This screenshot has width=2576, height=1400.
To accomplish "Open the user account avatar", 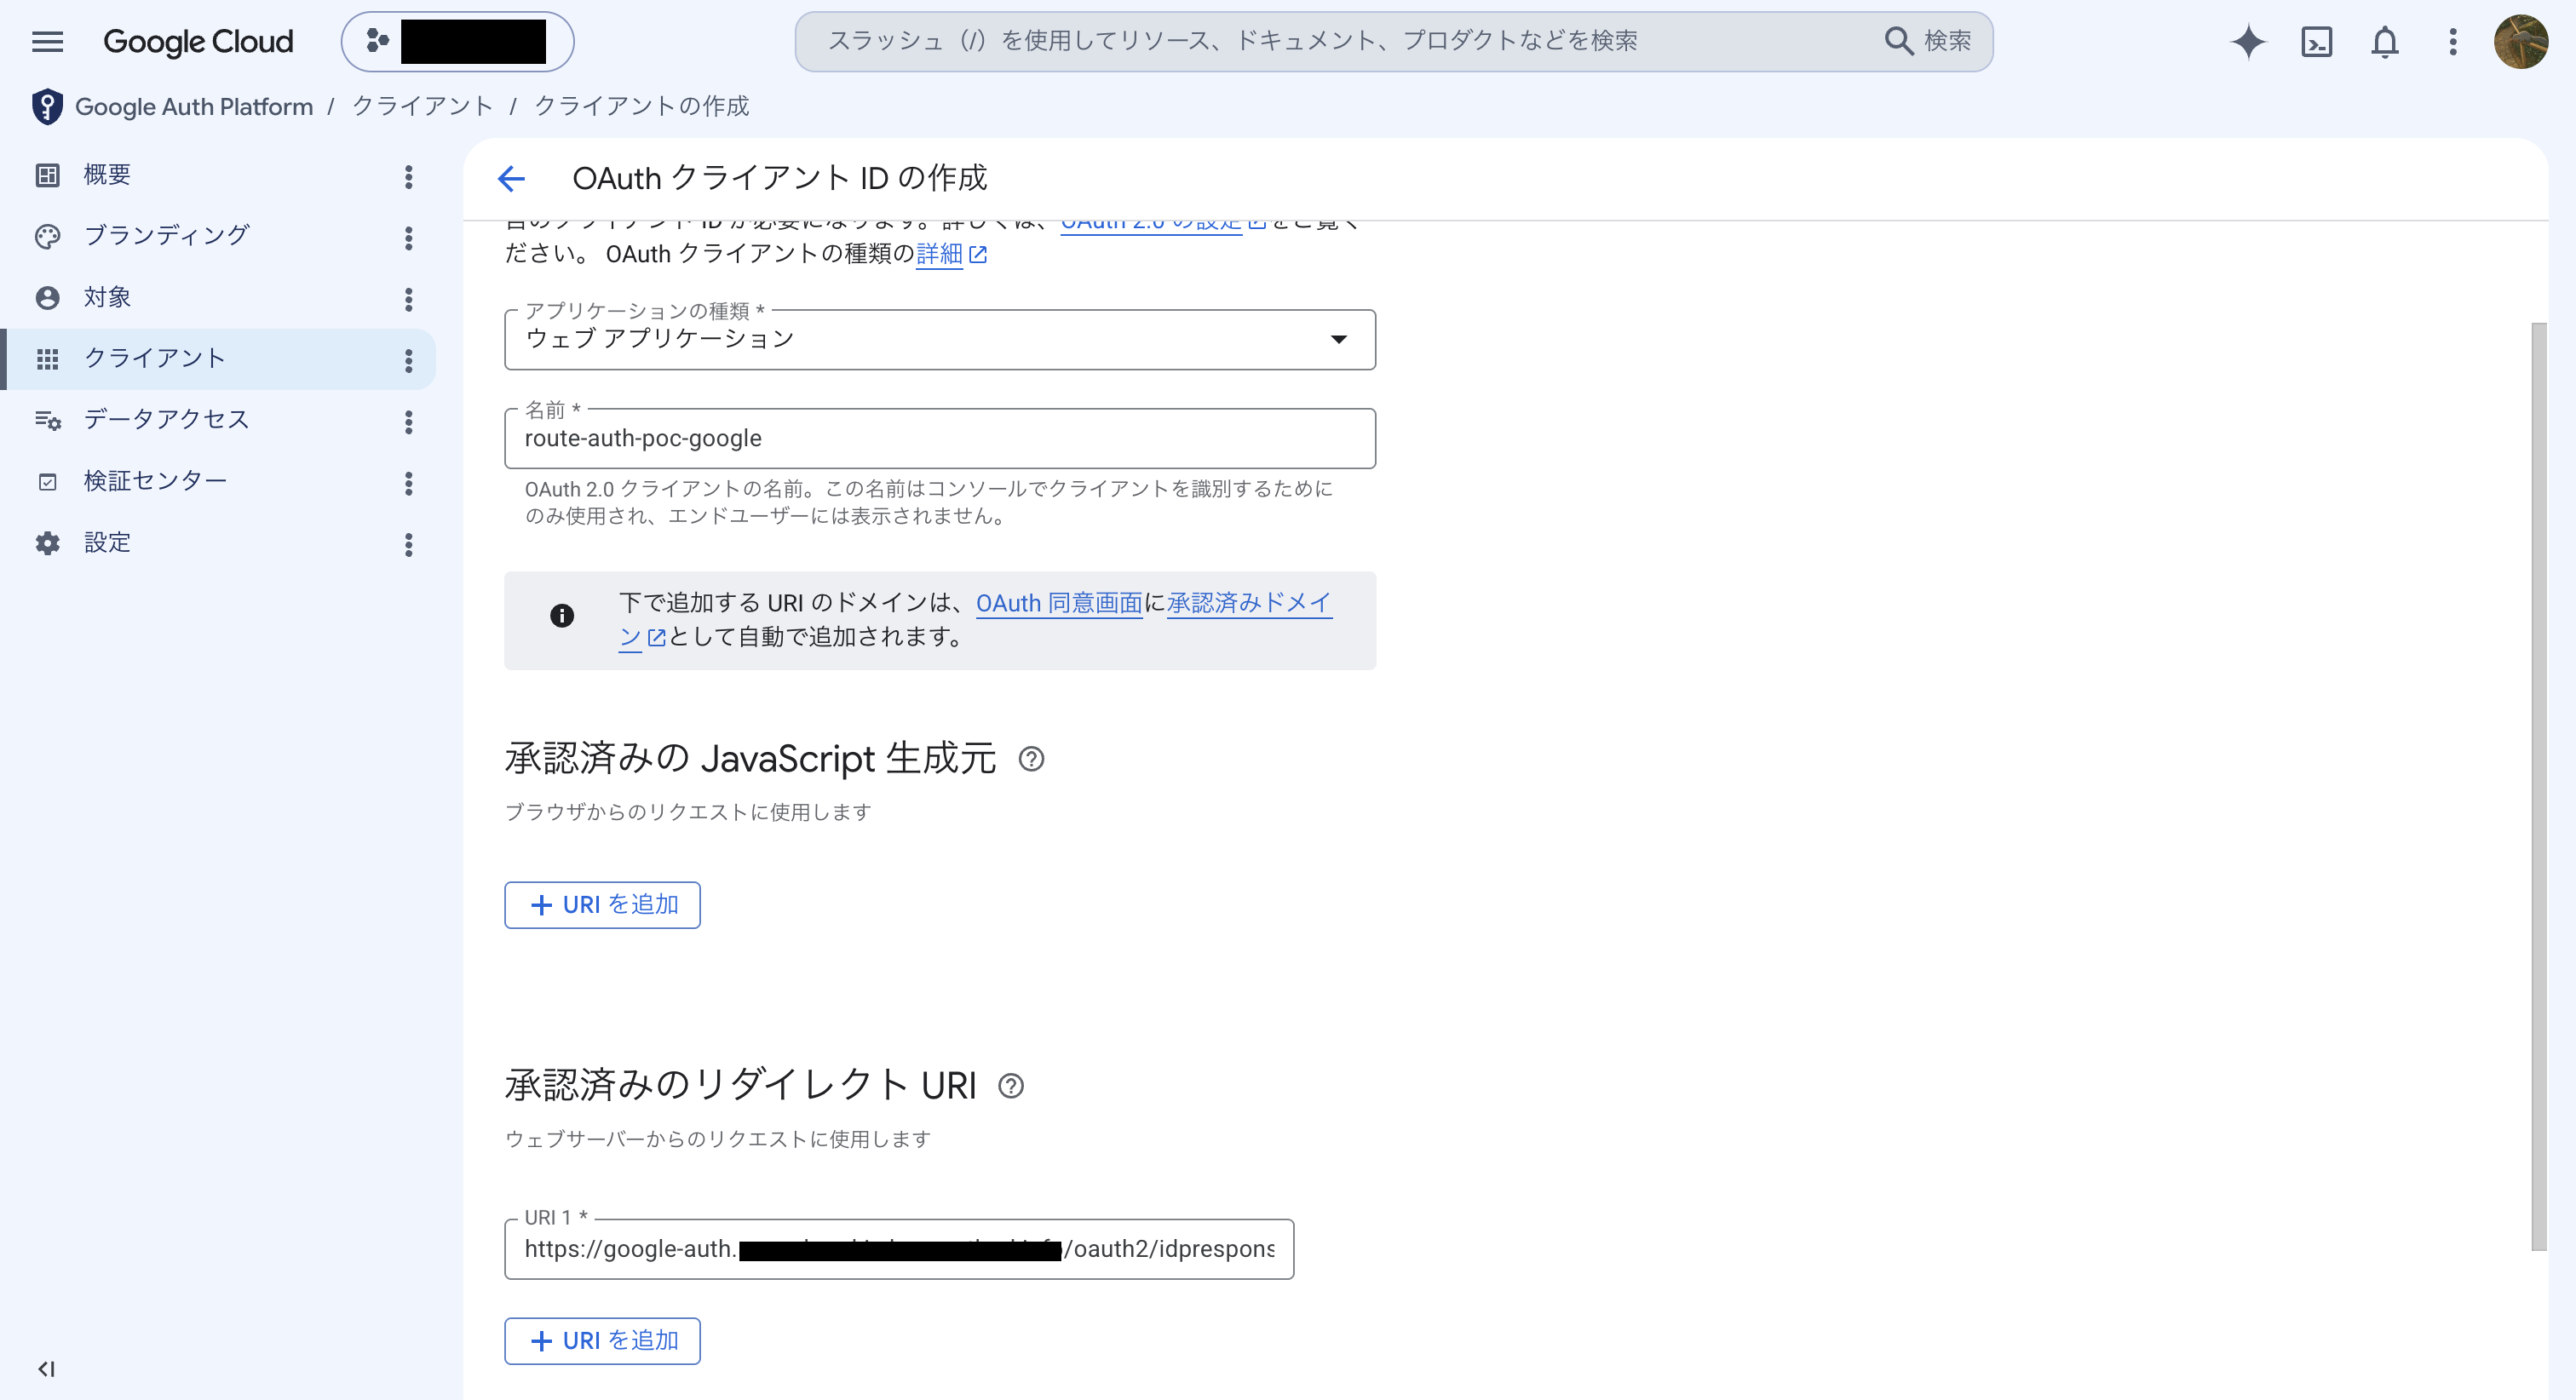I will pyautogui.click(x=2520, y=41).
